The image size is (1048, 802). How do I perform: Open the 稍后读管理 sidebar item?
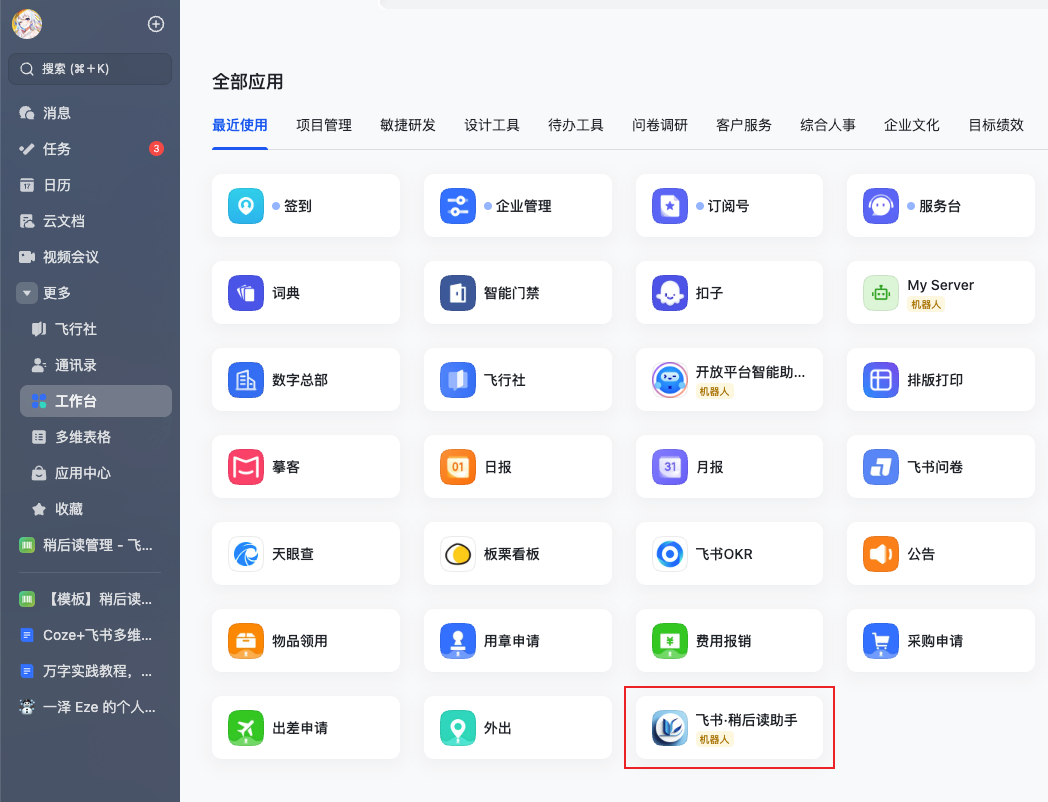90,545
